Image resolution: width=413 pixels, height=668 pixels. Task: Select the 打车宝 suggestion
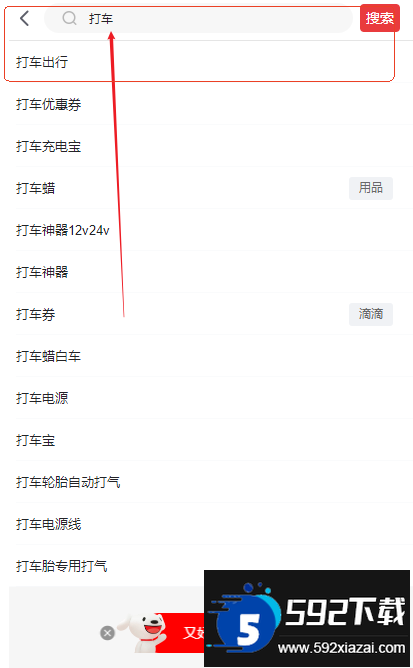click(x=207, y=440)
